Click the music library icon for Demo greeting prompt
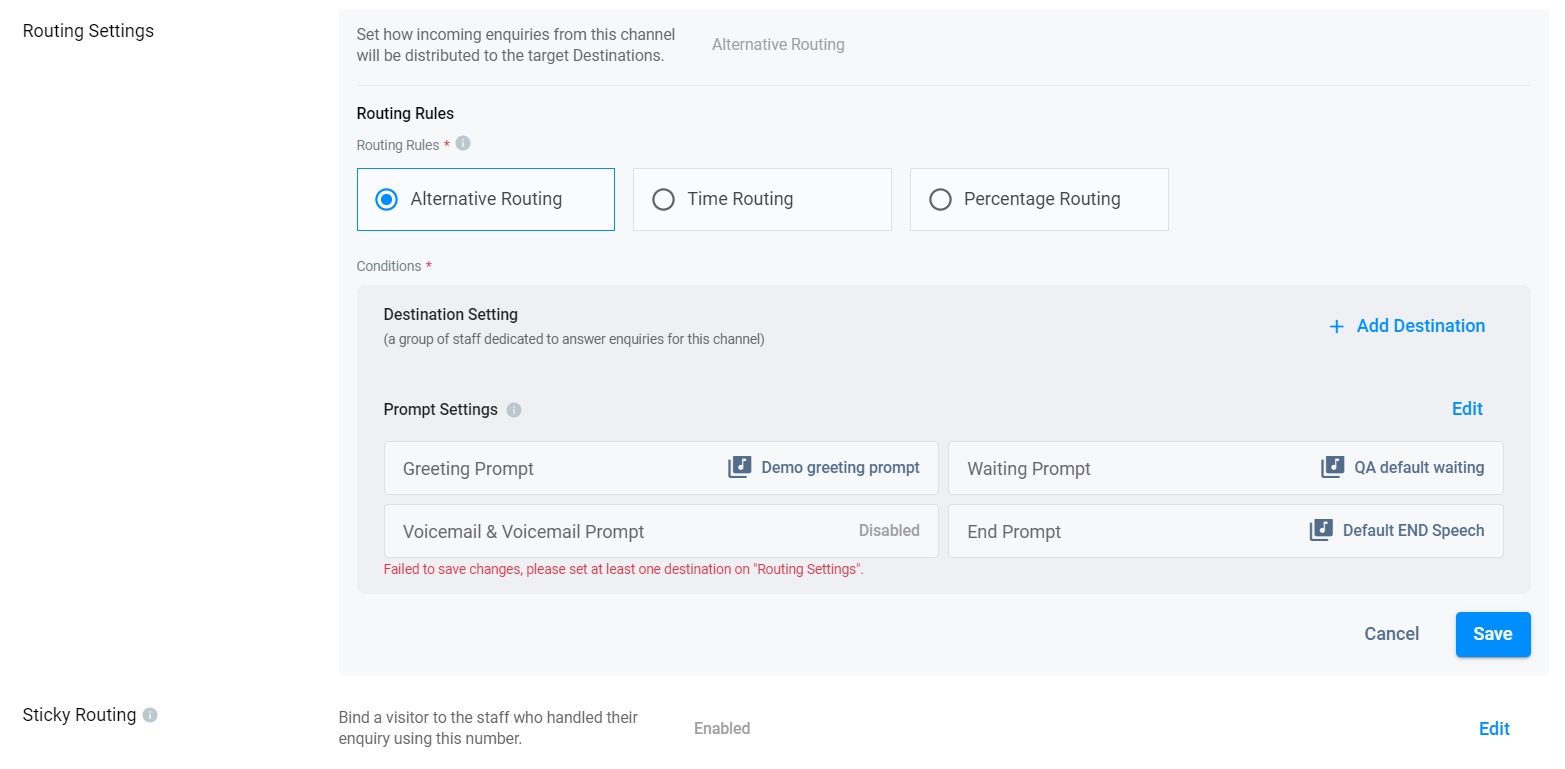This screenshot has width=1565, height=769. coord(739,467)
